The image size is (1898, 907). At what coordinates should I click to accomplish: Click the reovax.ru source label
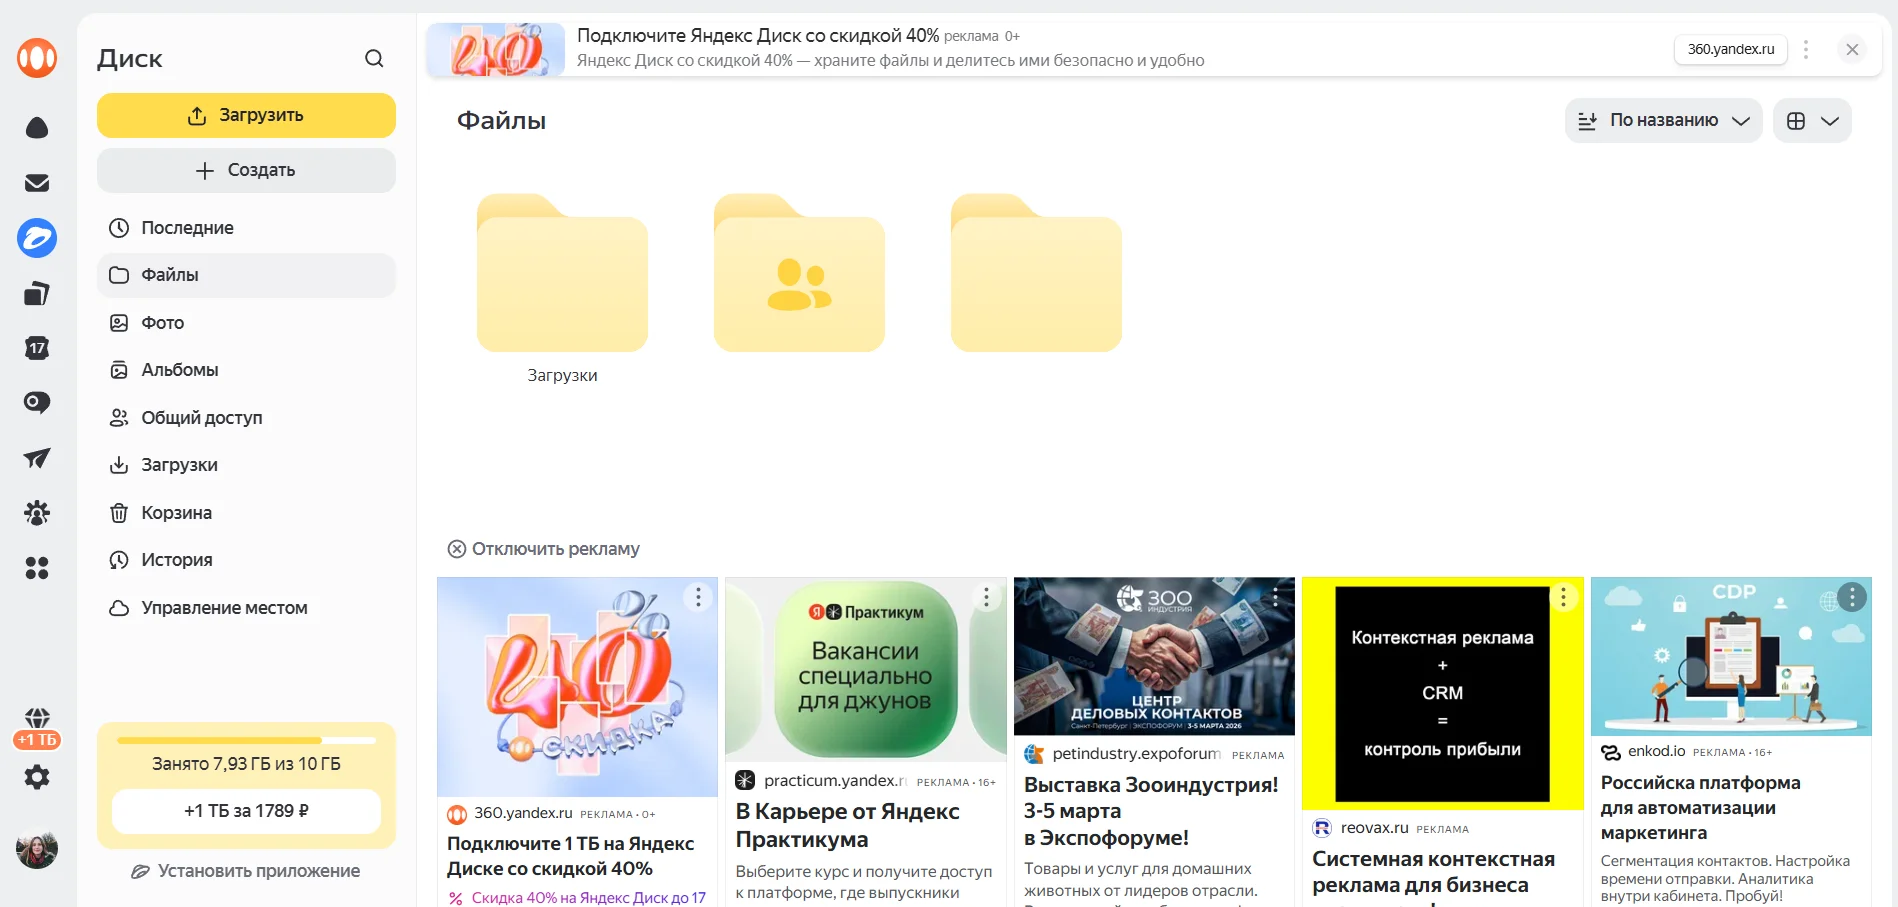point(1374,827)
